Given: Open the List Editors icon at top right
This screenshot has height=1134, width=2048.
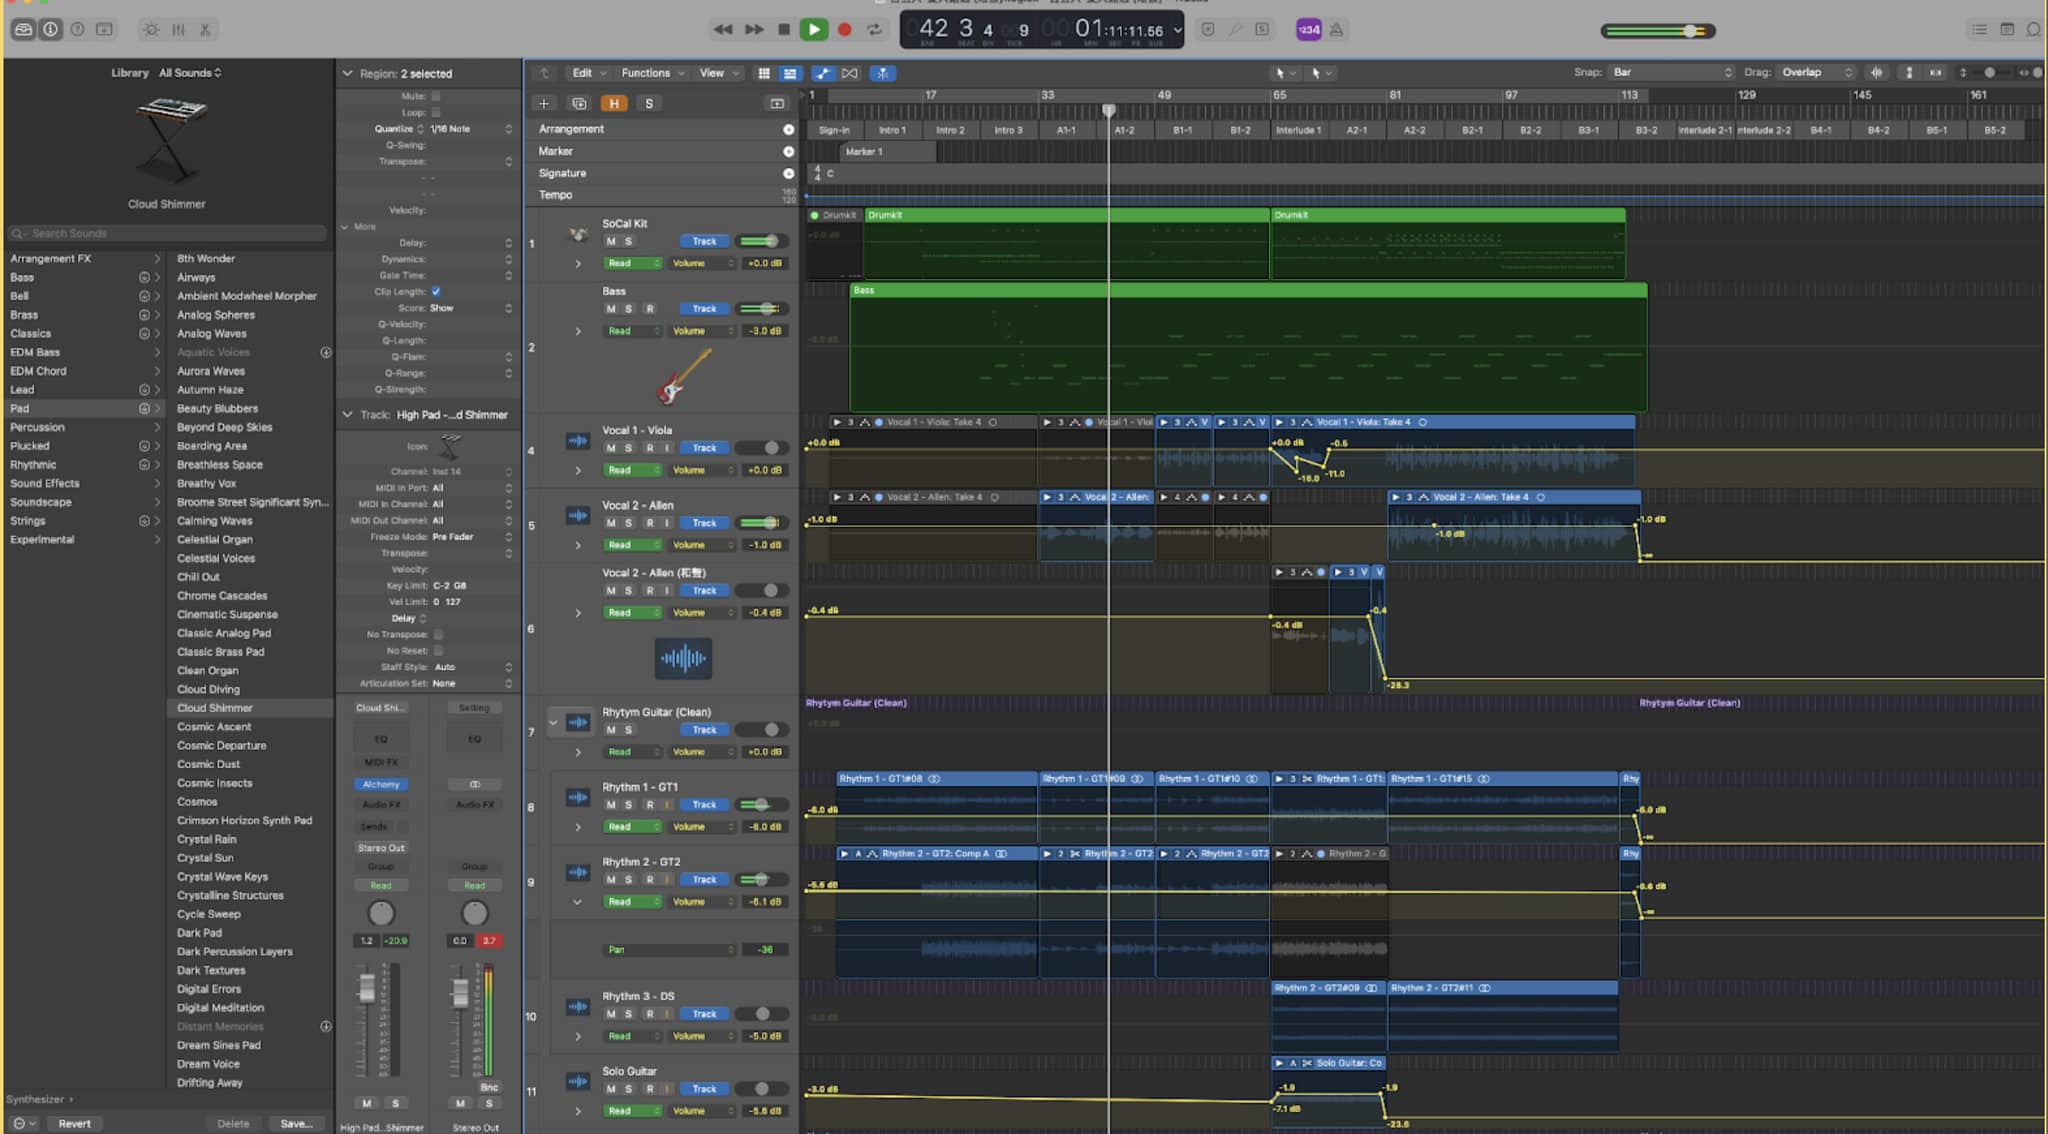Looking at the screenshot, I should tap(1979, 29).
